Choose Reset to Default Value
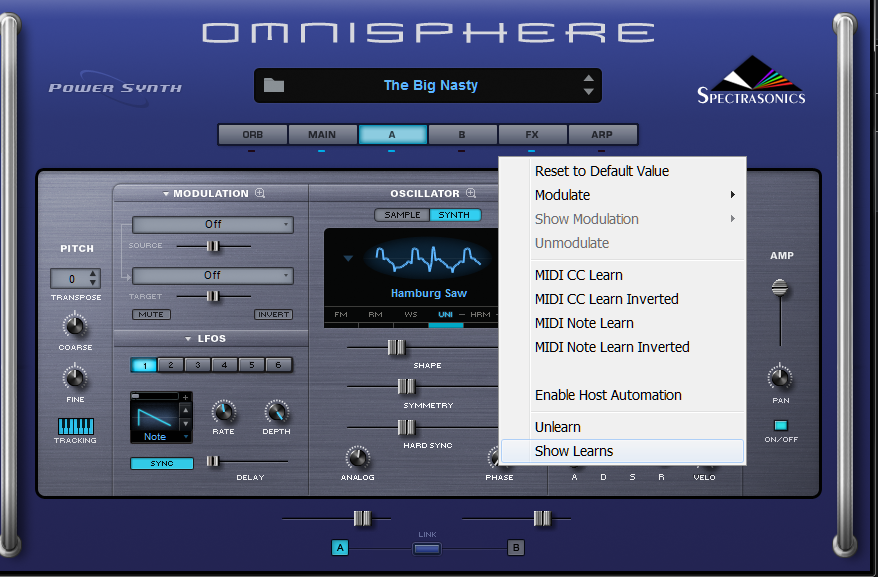The height and width of the screenshot is (577, 878). pyautogui.click(x=623, y=171)
